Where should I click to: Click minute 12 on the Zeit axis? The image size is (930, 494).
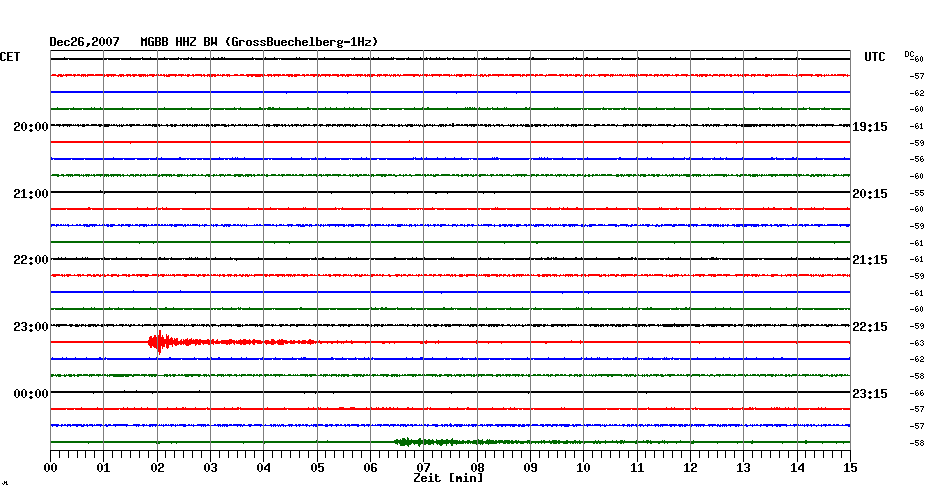[690, 468]
